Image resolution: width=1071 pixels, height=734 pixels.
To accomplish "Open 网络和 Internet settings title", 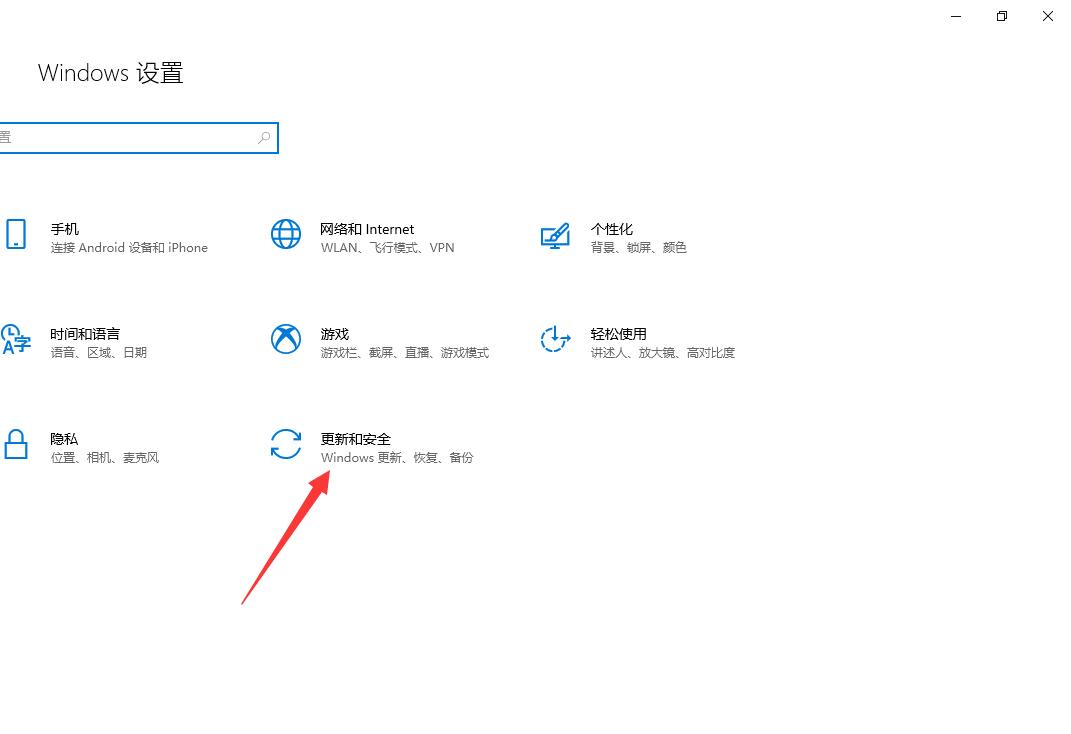I will point(367,229).
